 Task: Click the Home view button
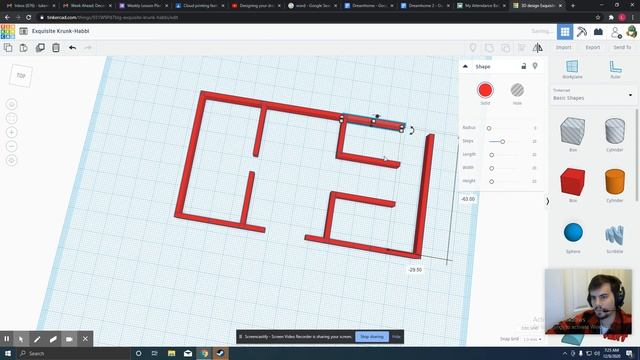point(11,104)
